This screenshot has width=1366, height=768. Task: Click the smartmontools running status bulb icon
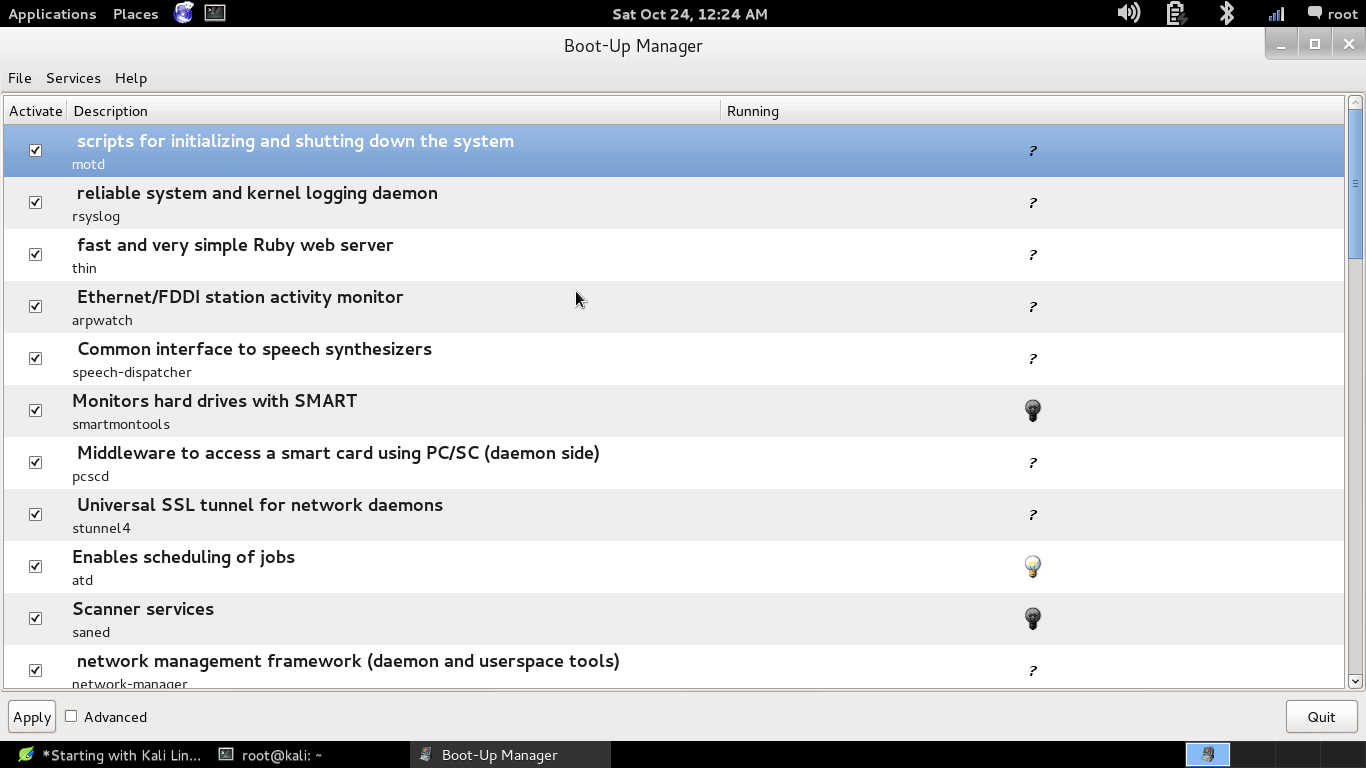(x=1033, y=411)
